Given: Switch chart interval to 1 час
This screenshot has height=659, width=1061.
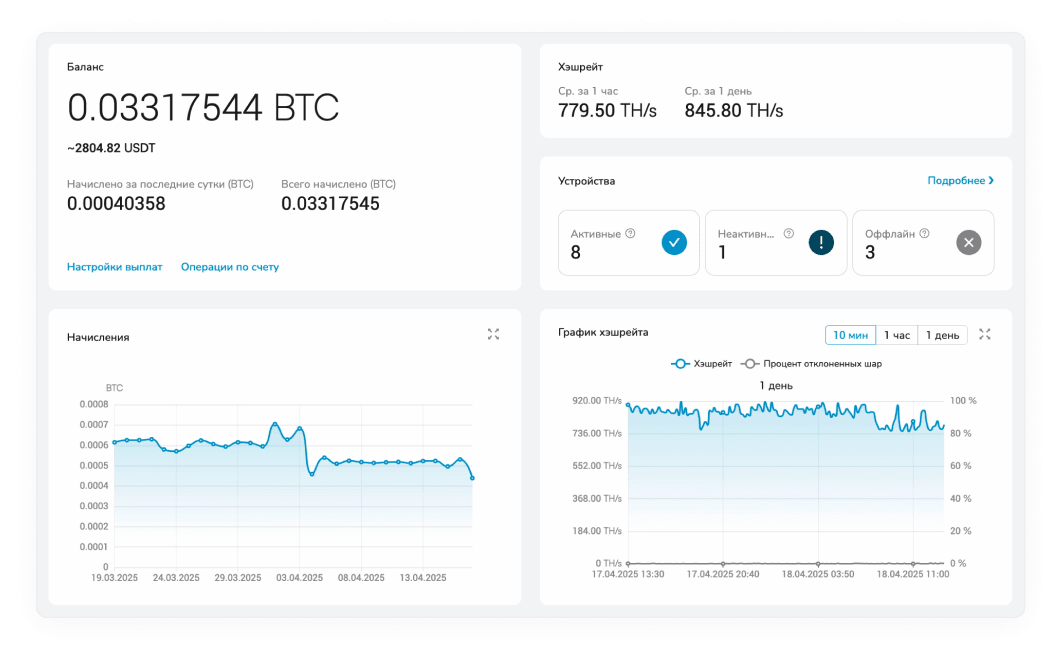Looking at the screenshot, I should (897, 335).
